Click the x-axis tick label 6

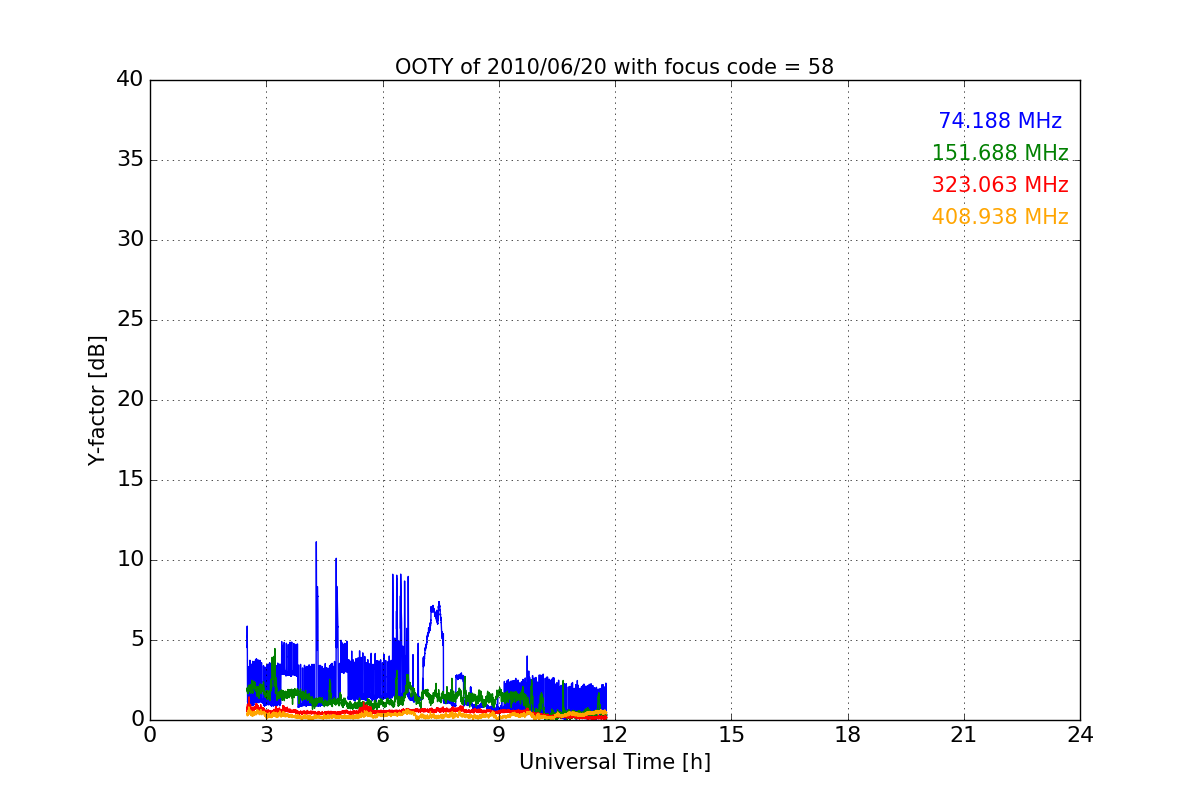[x=383, y=735]
